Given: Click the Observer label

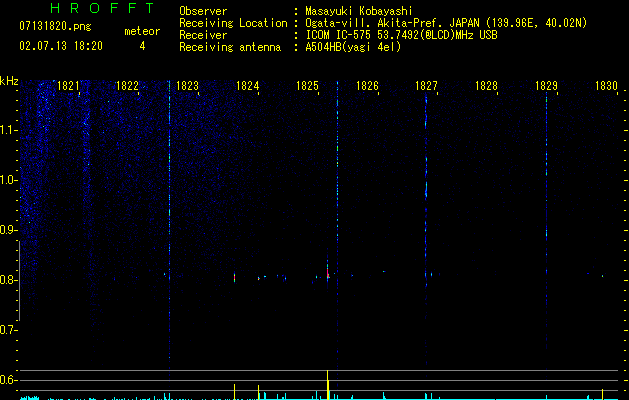Looking at the screenshot, I should coord(203,11).
